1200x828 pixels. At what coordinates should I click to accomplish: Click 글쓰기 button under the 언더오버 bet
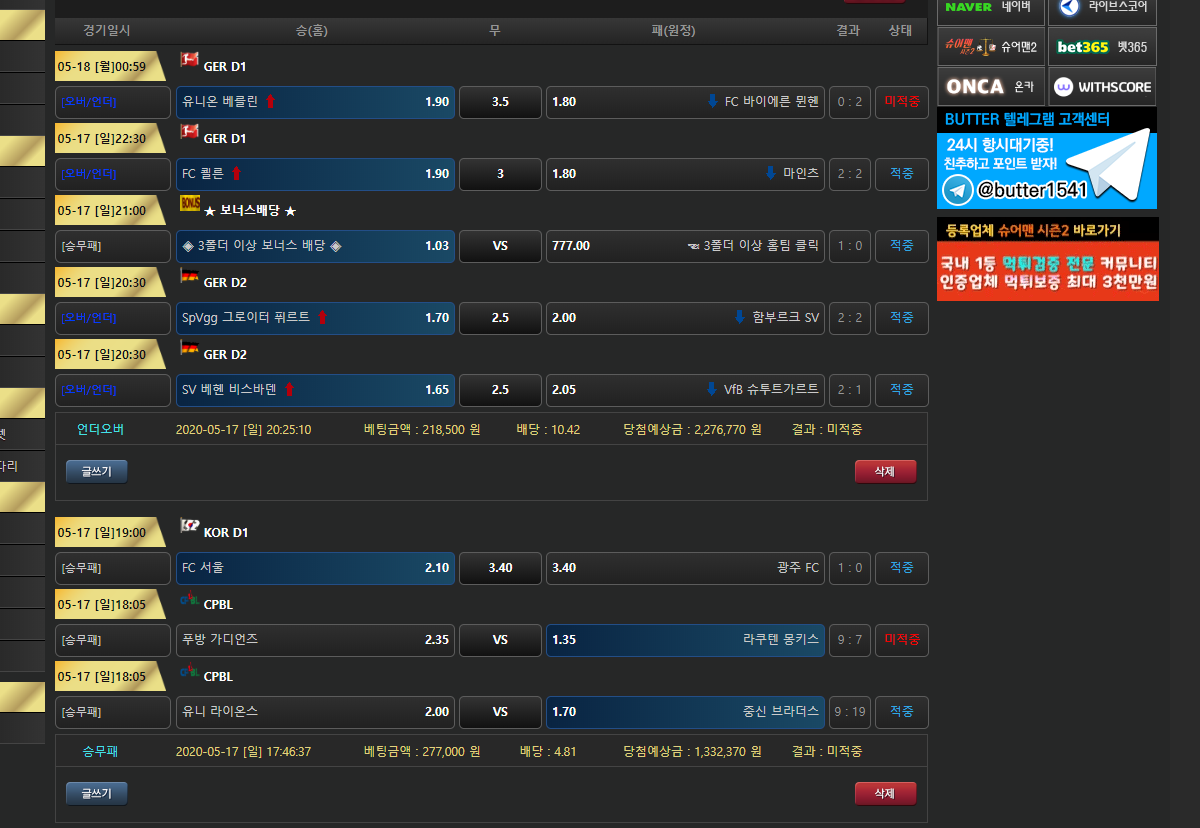point(97,472)
